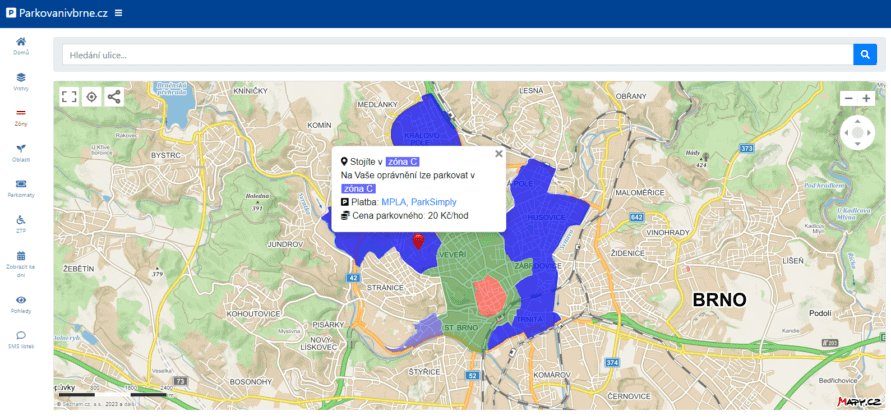This screenshot has width=891, height=420.
Task: Open the Zobrazit ke dni calendar
Action: [x=21, y=262]
